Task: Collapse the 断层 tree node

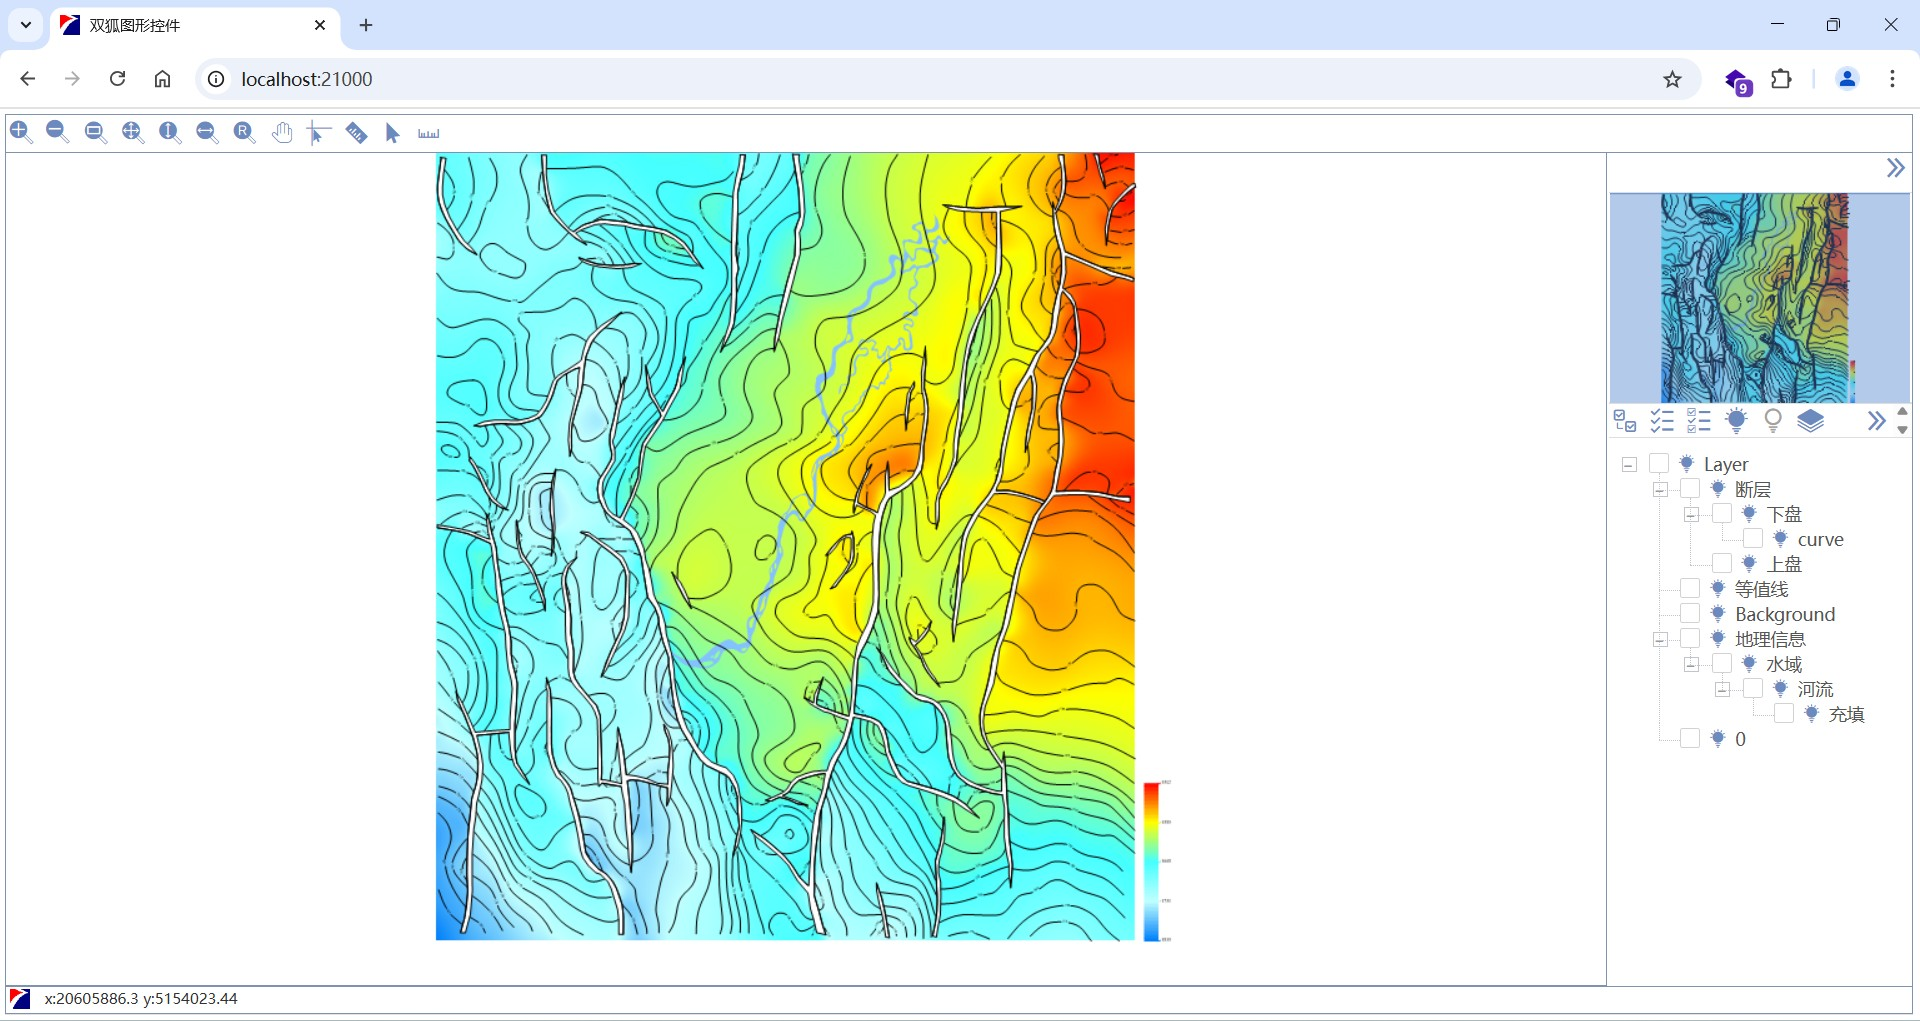Action: [1660, 489]
